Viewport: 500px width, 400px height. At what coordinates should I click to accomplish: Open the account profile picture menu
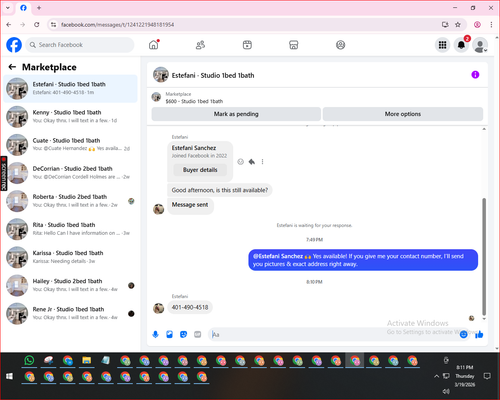pyautogui.click(x=480, y=45)
